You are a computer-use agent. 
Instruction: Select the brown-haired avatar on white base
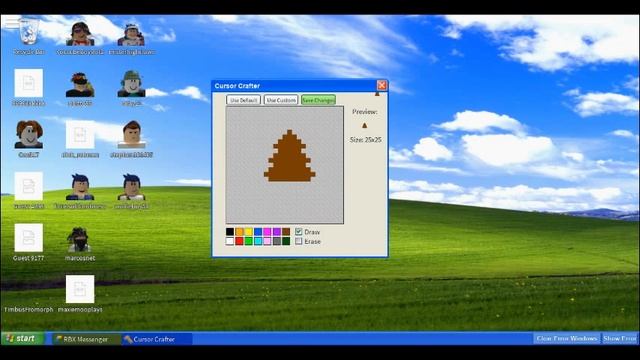131,134
